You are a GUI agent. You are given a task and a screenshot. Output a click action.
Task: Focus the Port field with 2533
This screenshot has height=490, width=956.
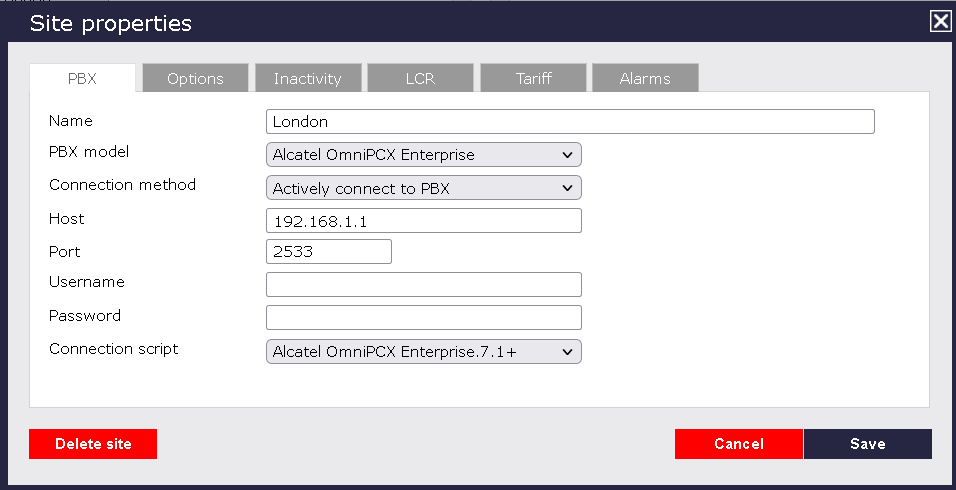328,252
